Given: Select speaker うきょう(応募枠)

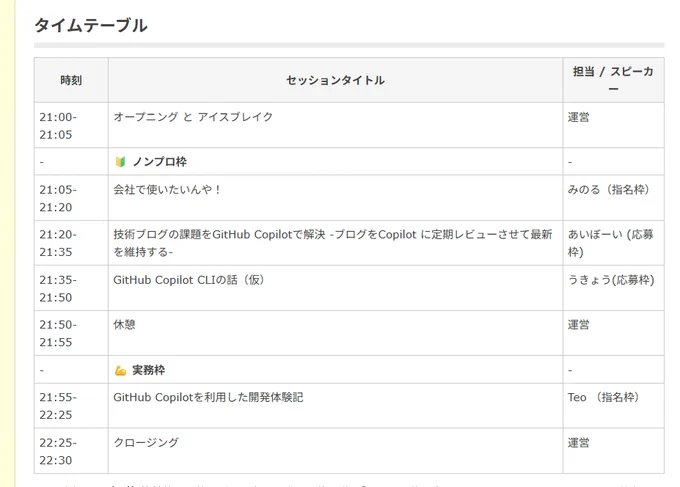Looking at the screenshot, I should [611, 280].
